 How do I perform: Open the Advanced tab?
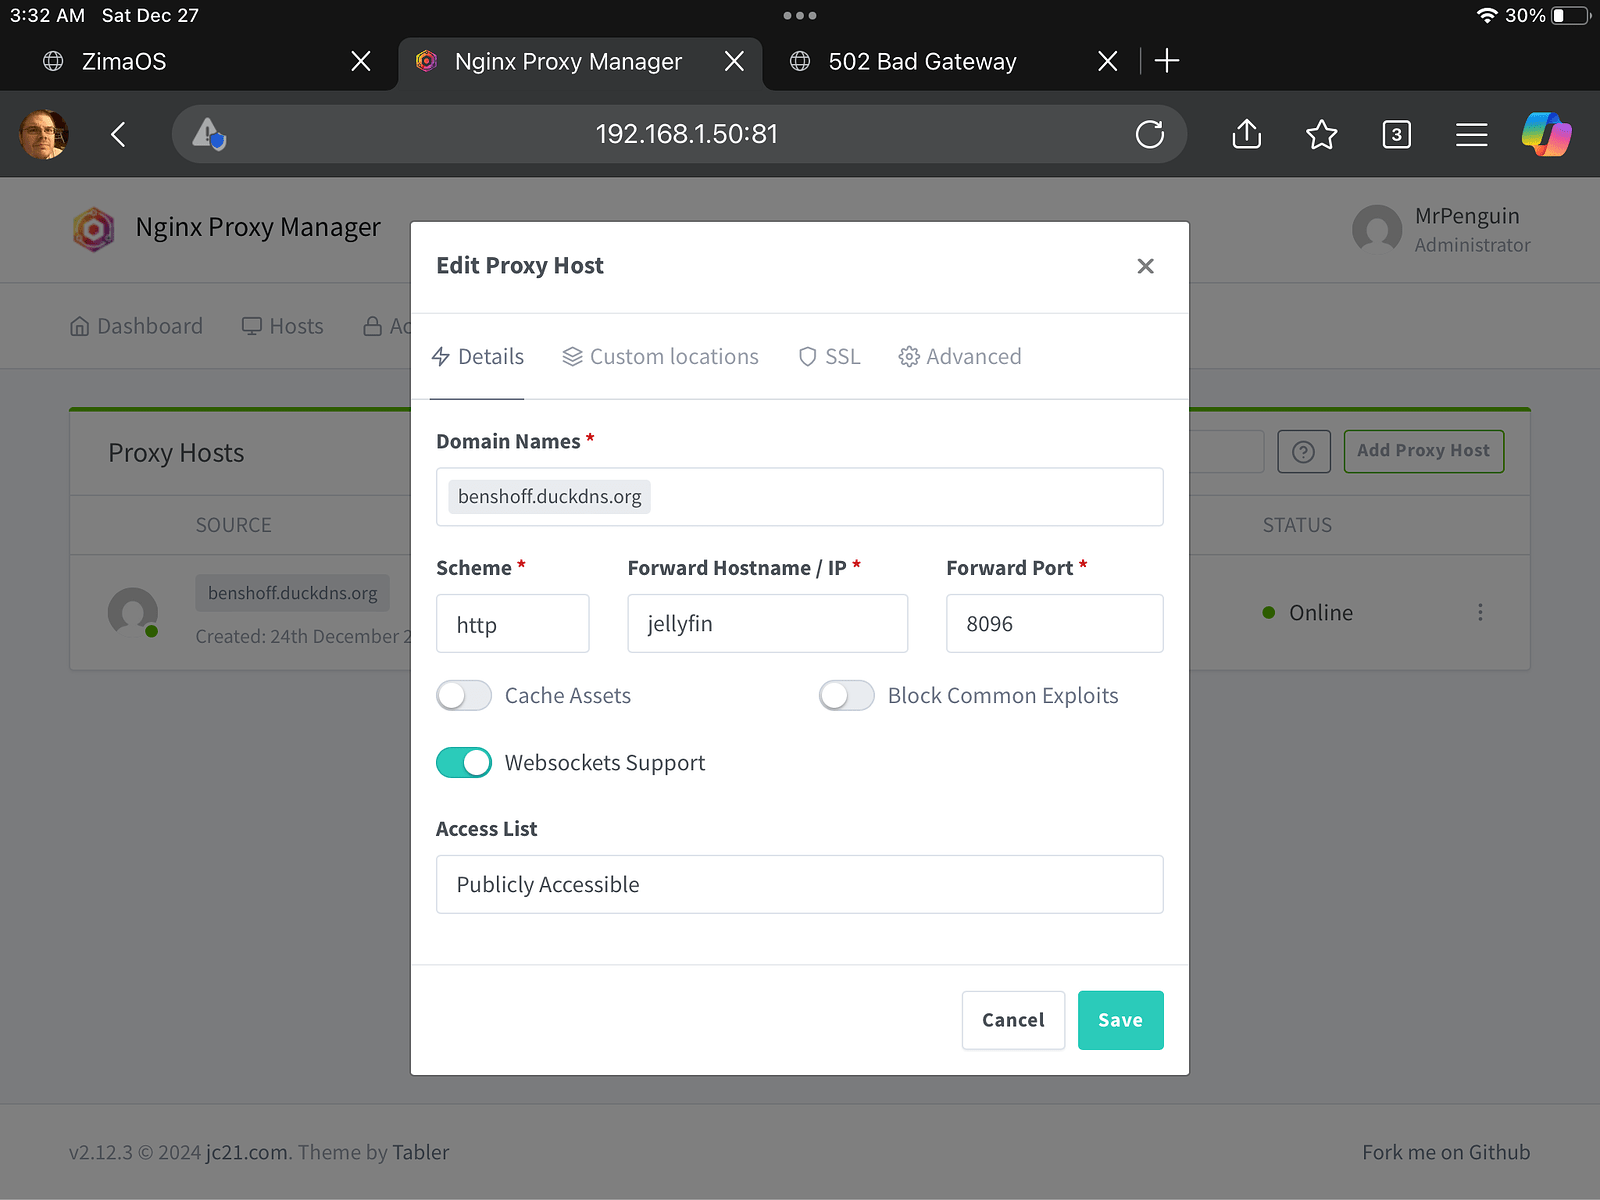(960, 357)
